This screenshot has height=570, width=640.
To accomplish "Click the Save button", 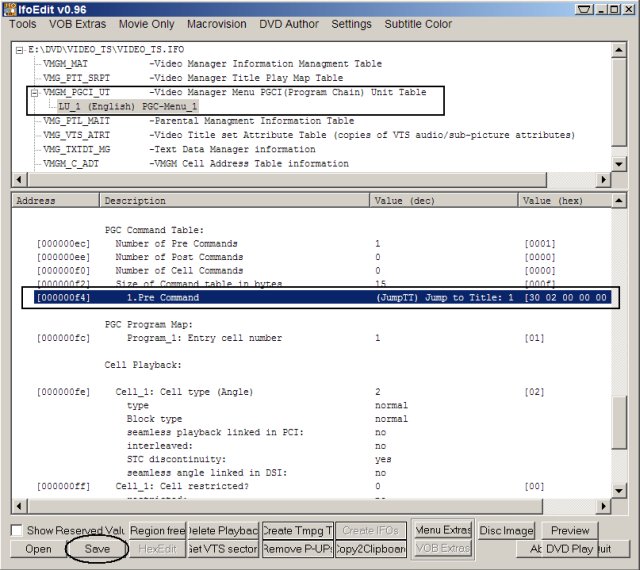I will (97, 549).
